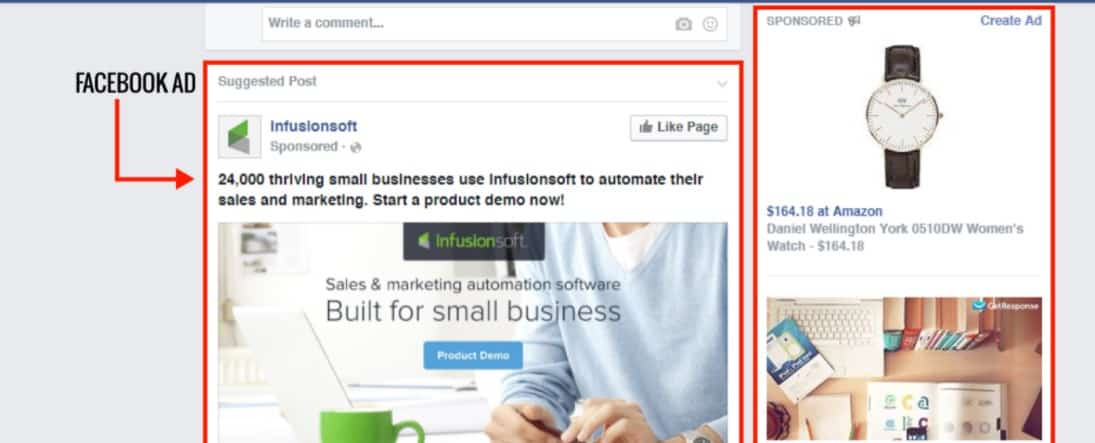The image size is (1095, 443).
Task: Click the Infusionsoft logo banner in ad image
Action: 474,241
